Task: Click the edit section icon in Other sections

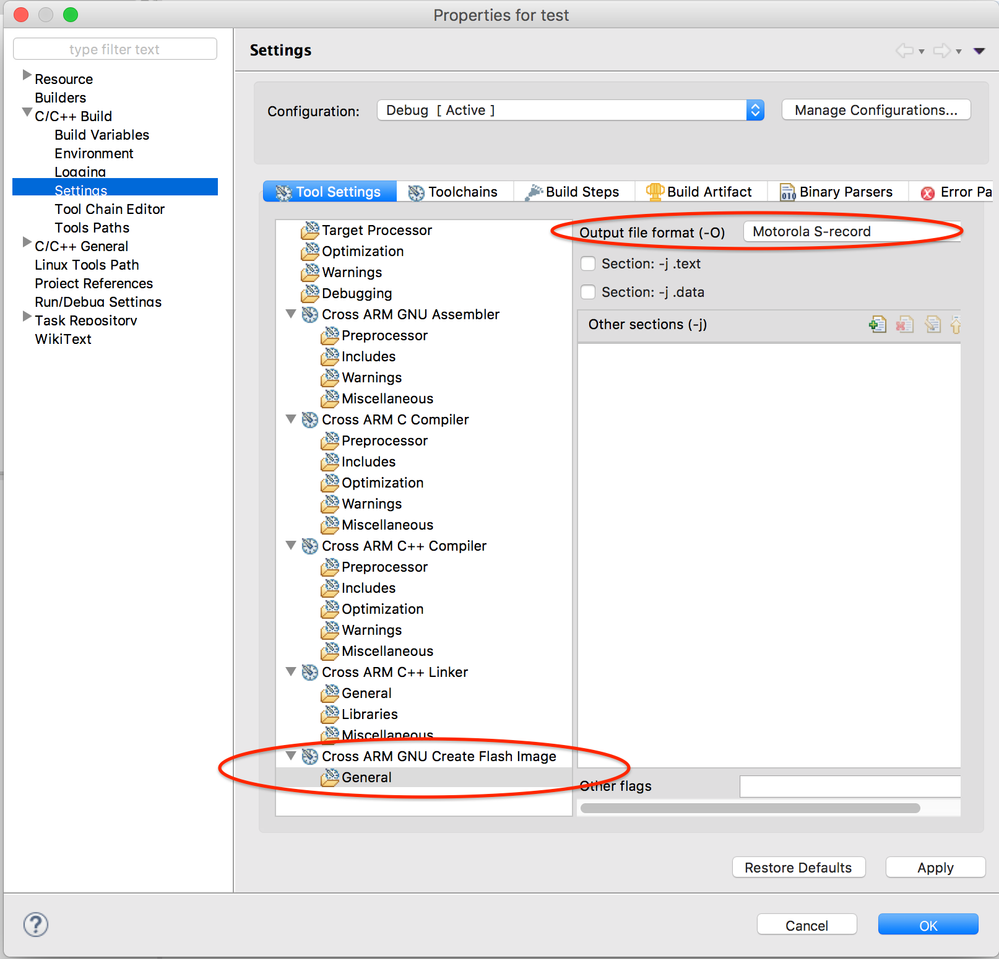Action: (x=933, y=324)
